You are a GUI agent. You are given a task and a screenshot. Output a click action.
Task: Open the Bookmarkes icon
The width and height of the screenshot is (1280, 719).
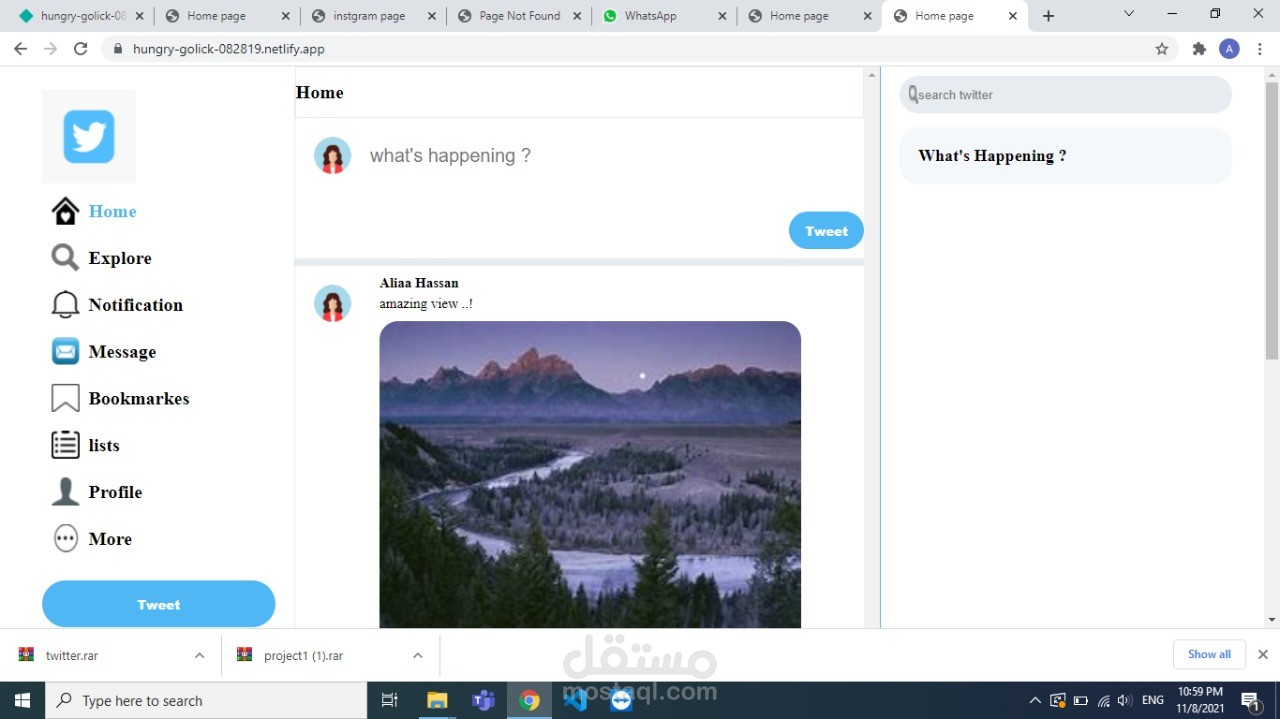(64, 398)
